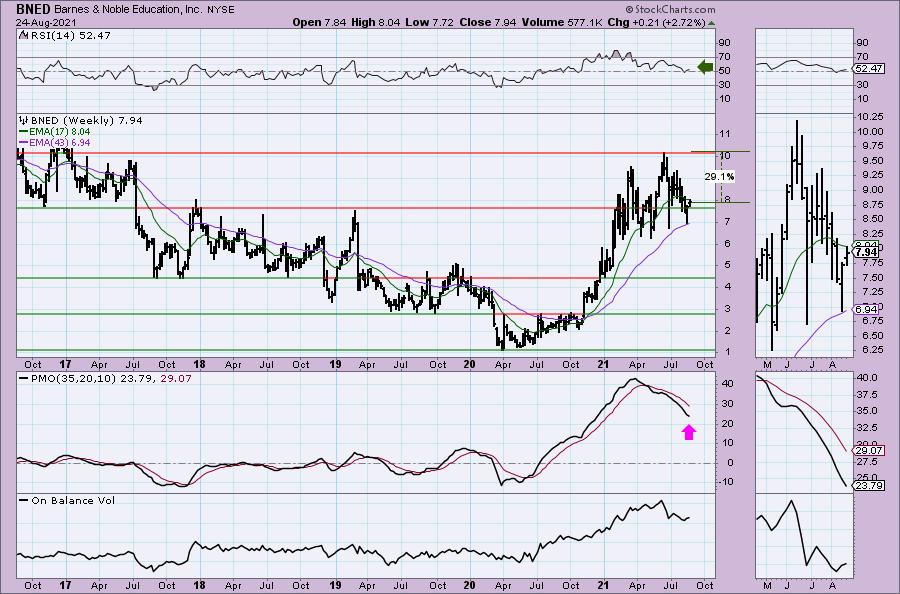Click PMO(35,20,10) 23.79, 29.07 label
Image resolution: width=900 pixels, height=594 pixels.
(x=111, y=379)
